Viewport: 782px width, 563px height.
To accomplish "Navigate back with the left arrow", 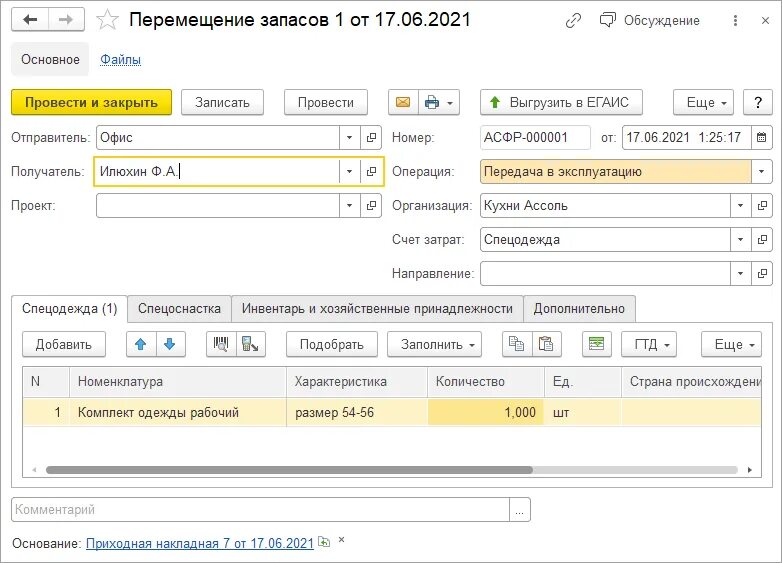I will 30,20.
